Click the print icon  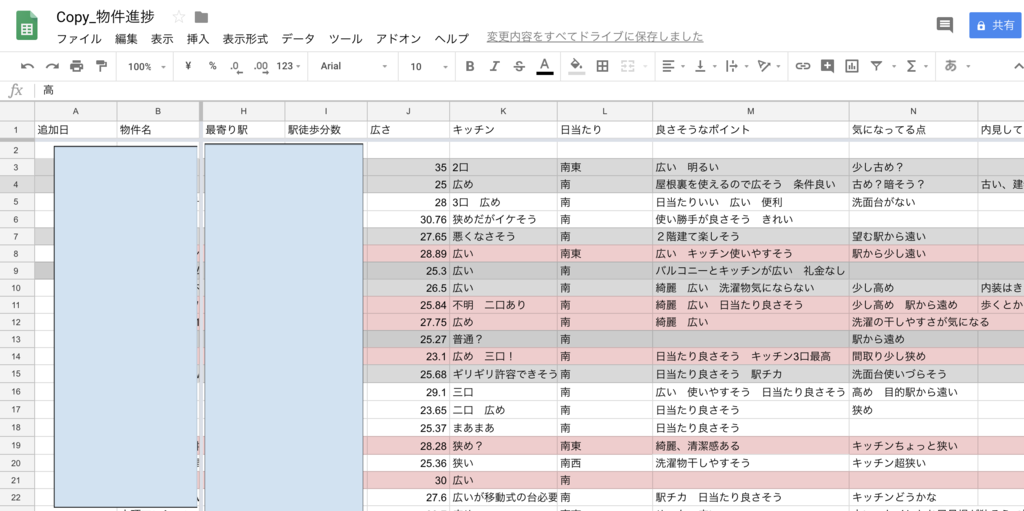point(76,66)
